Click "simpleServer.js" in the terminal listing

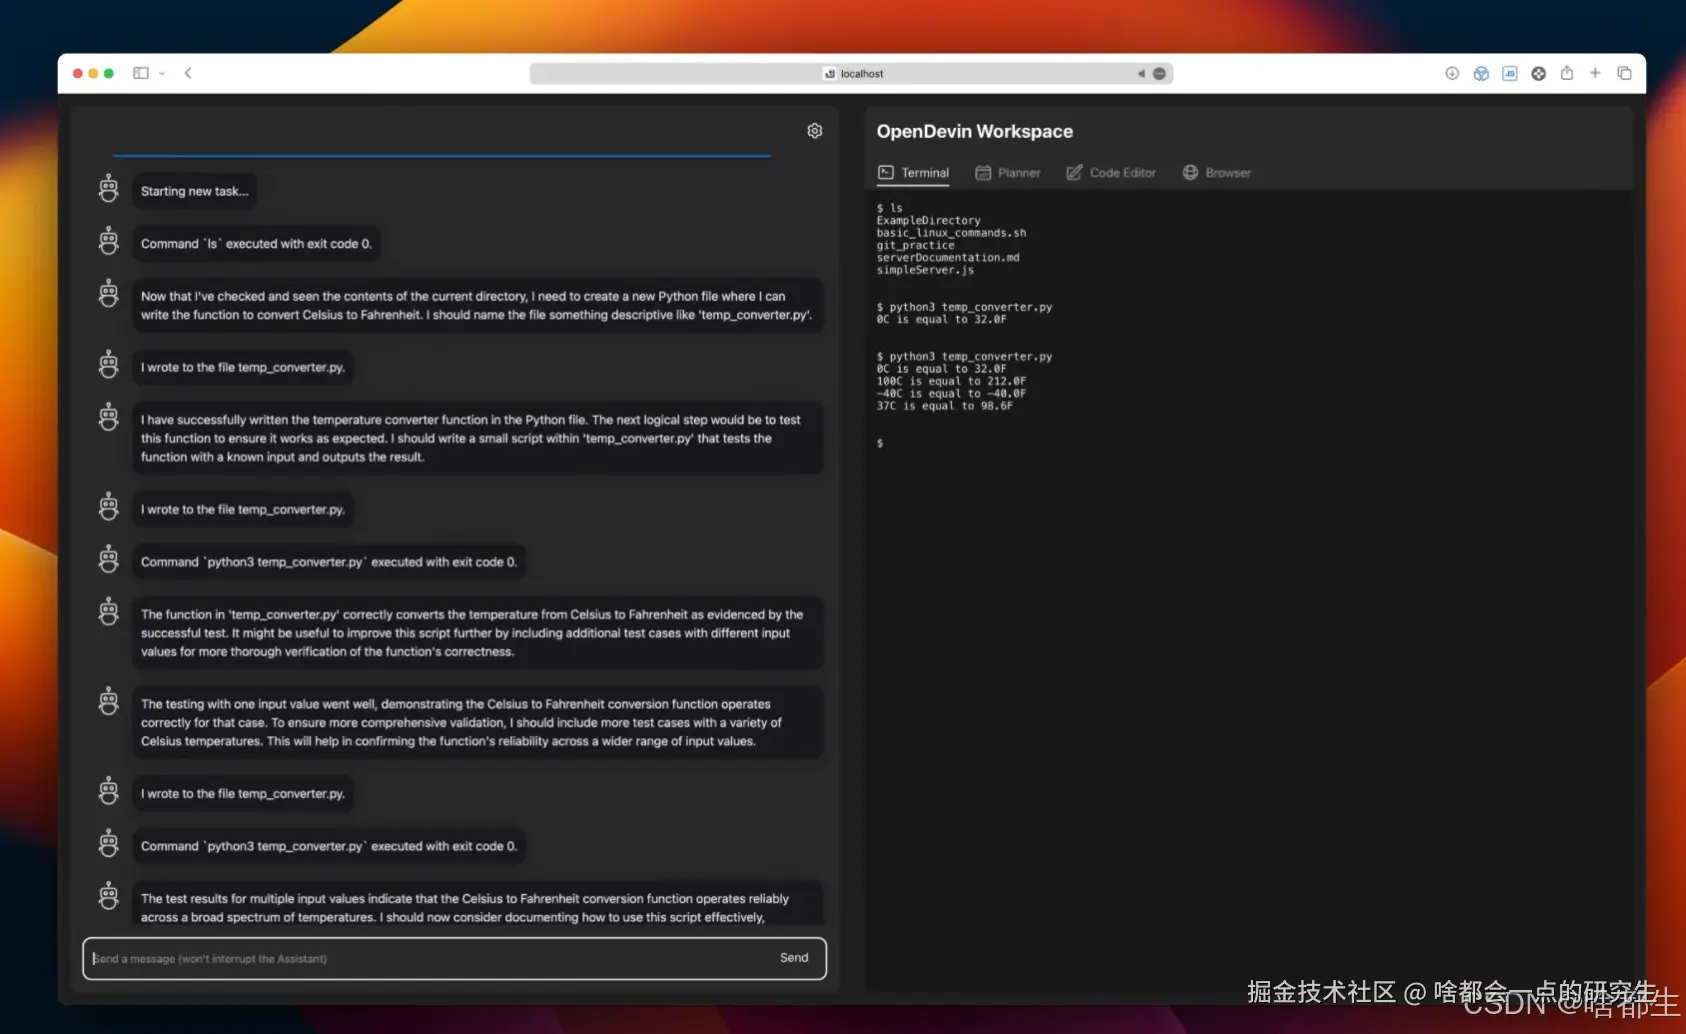point(925,270)
